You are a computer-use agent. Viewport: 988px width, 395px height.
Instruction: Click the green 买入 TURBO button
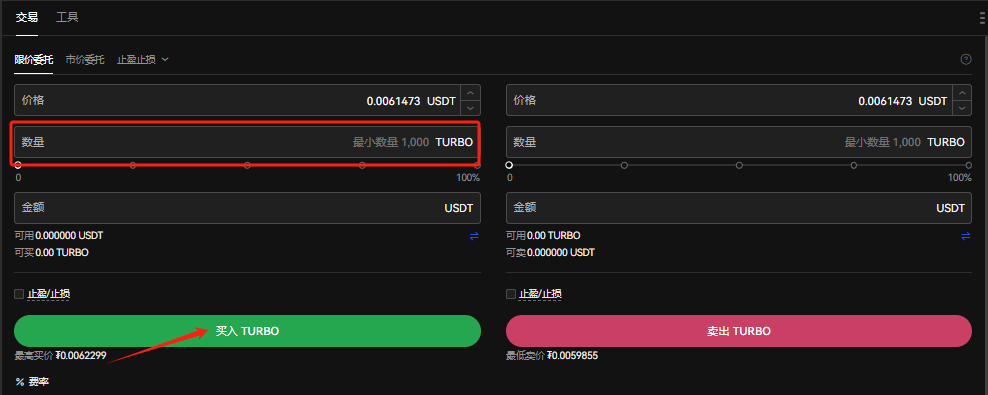[x=248, y=331]
